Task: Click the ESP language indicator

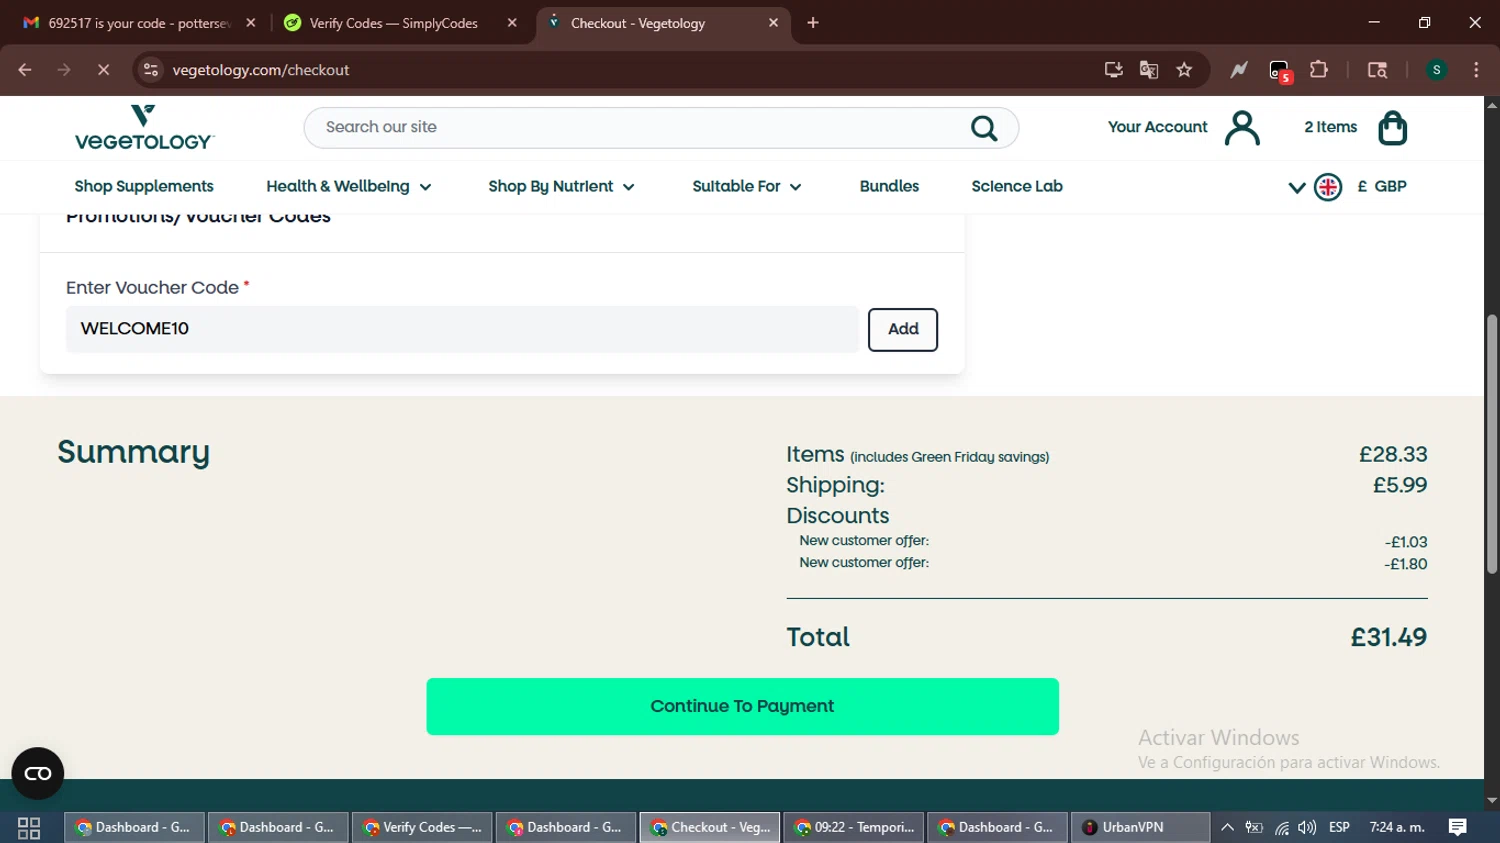Action: click(1339, 827)
